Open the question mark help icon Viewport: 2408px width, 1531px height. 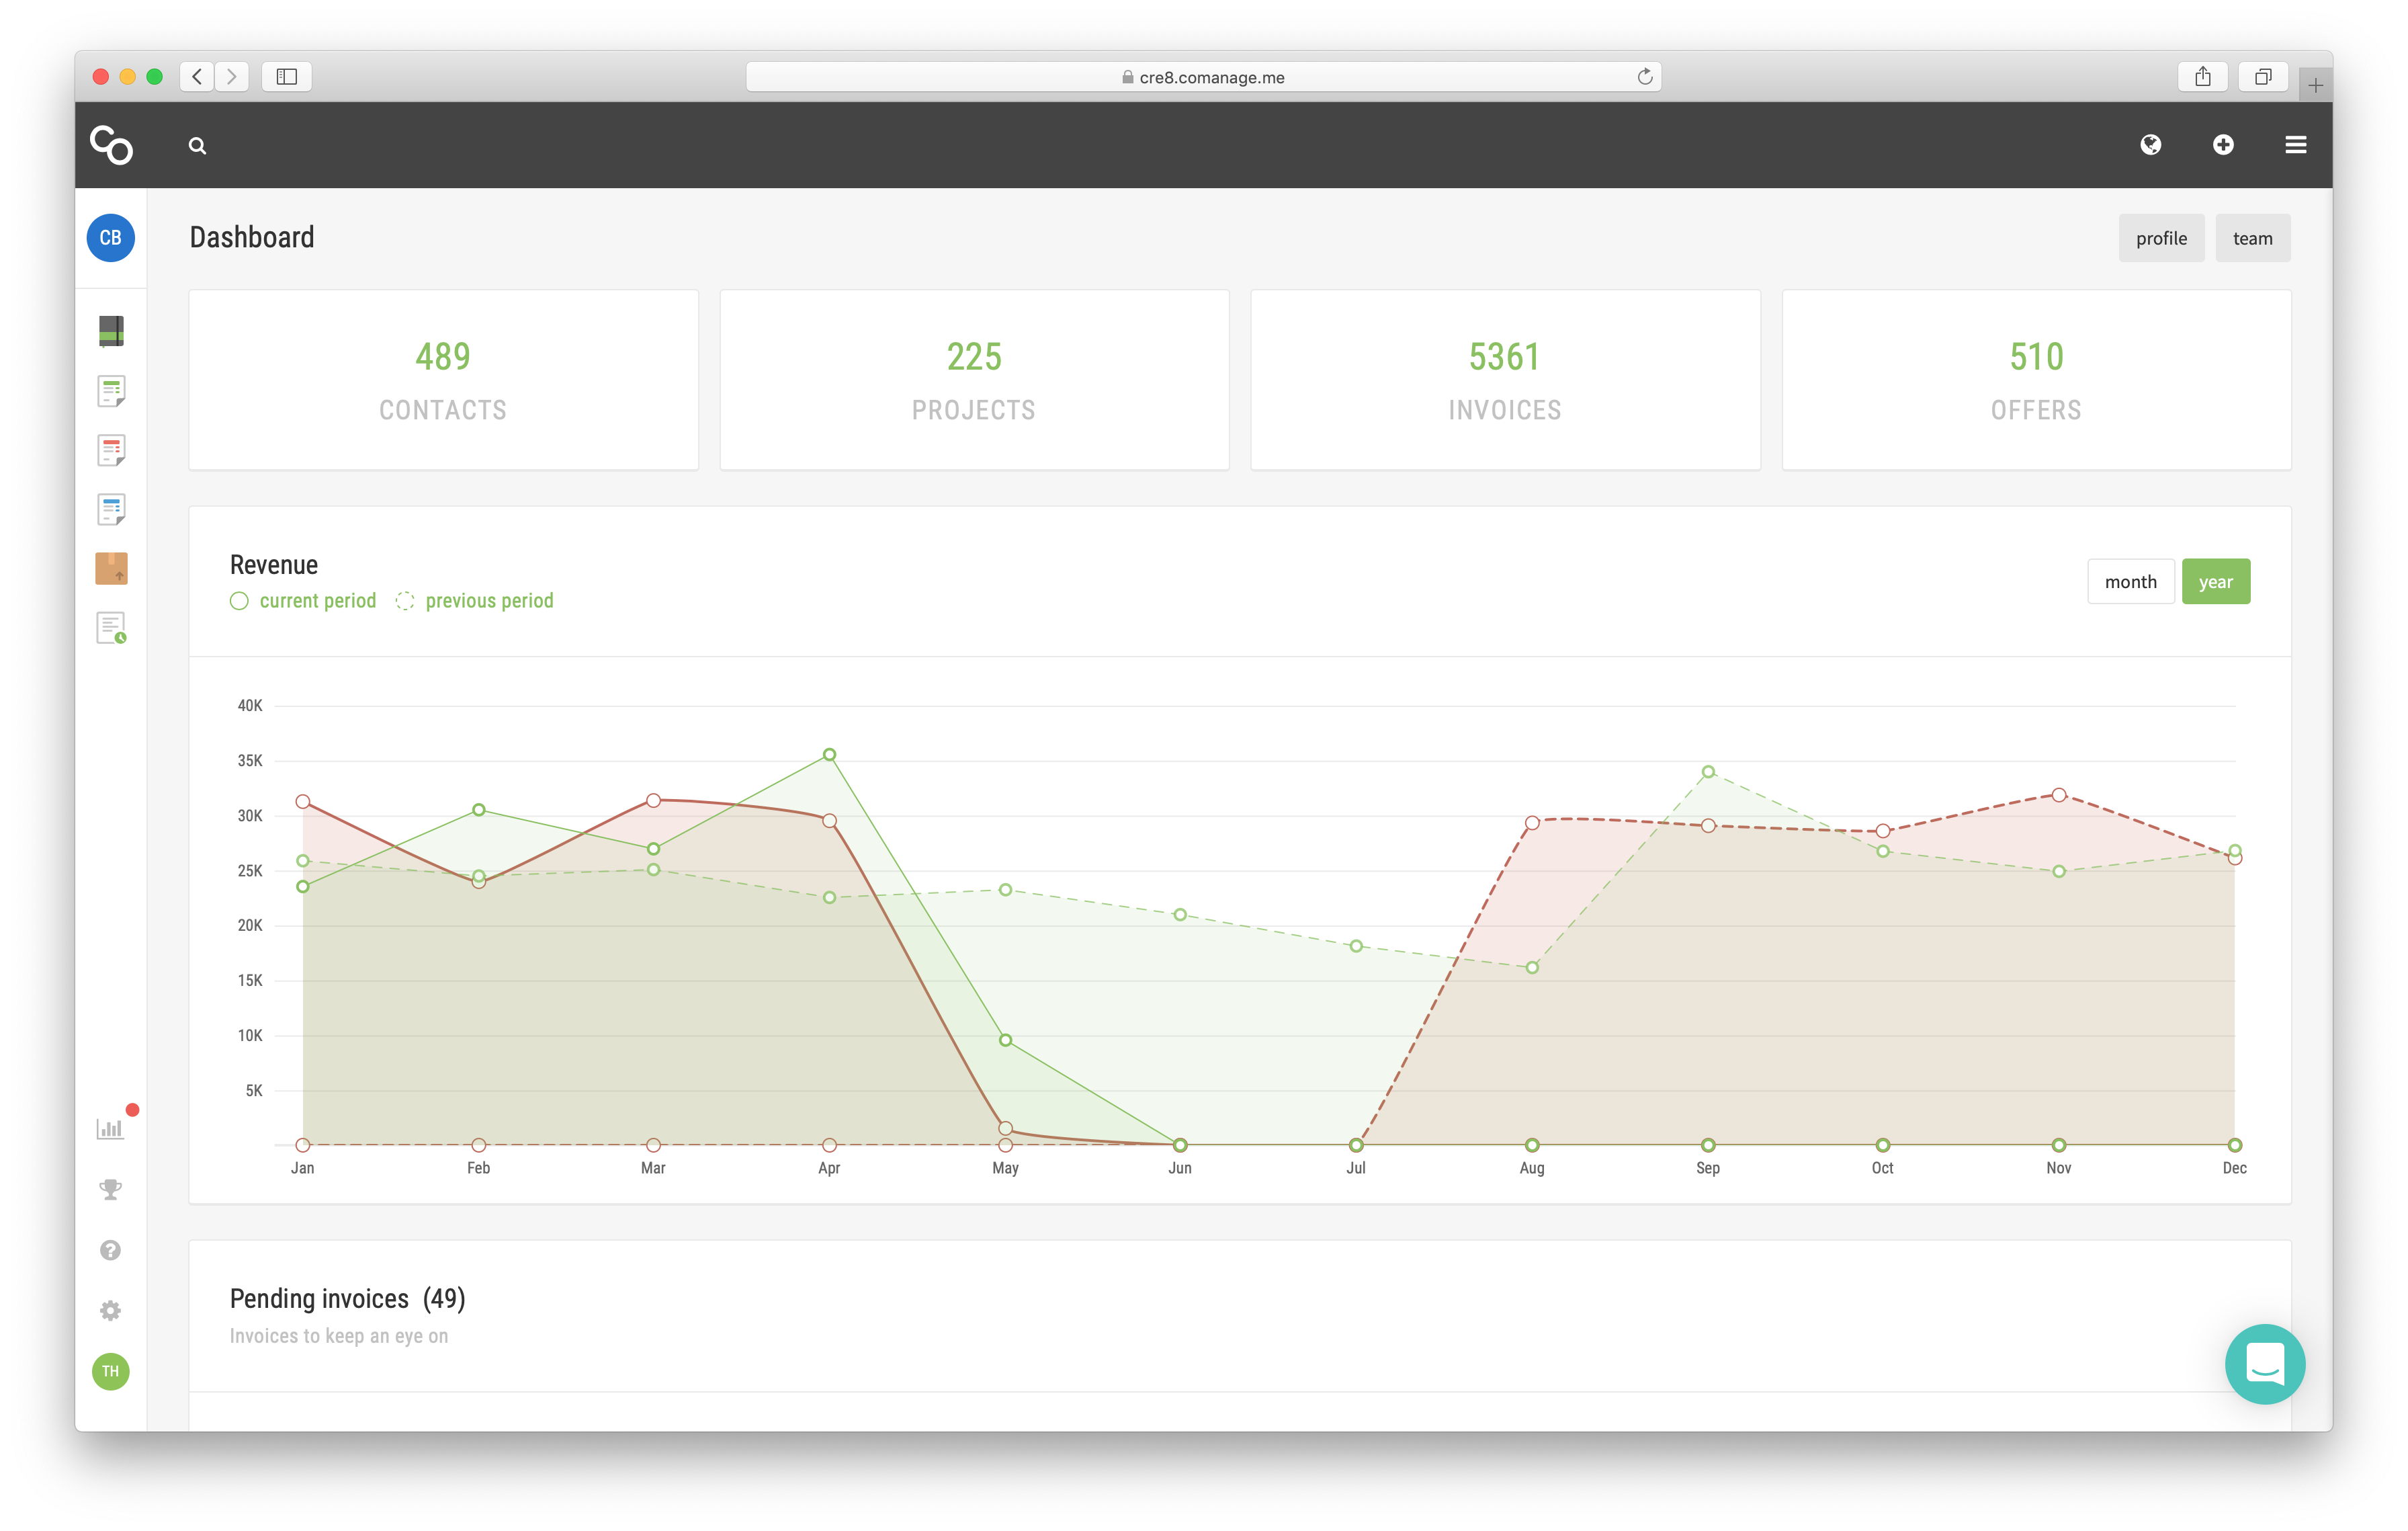[x=110, y=1250]
